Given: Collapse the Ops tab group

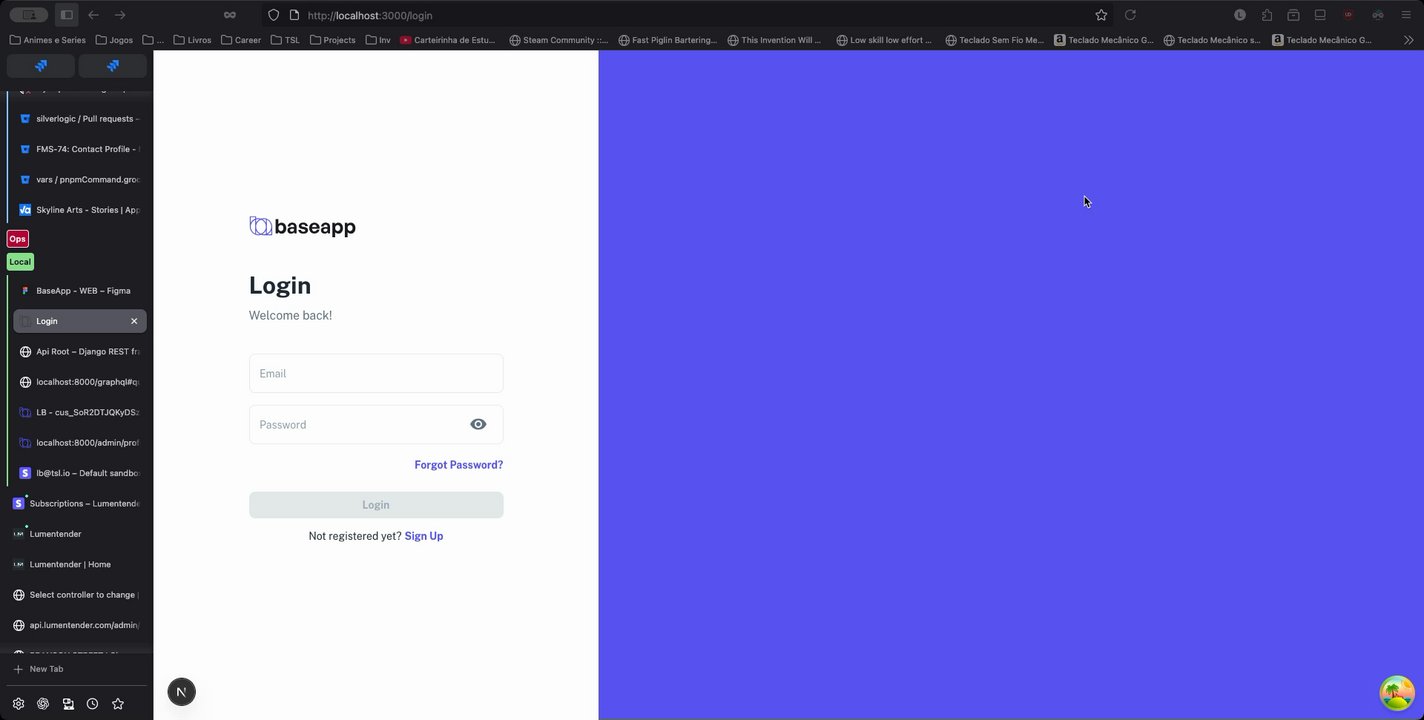Looking at the screenshot, I should pyautogui.click(x=17, y=239).
